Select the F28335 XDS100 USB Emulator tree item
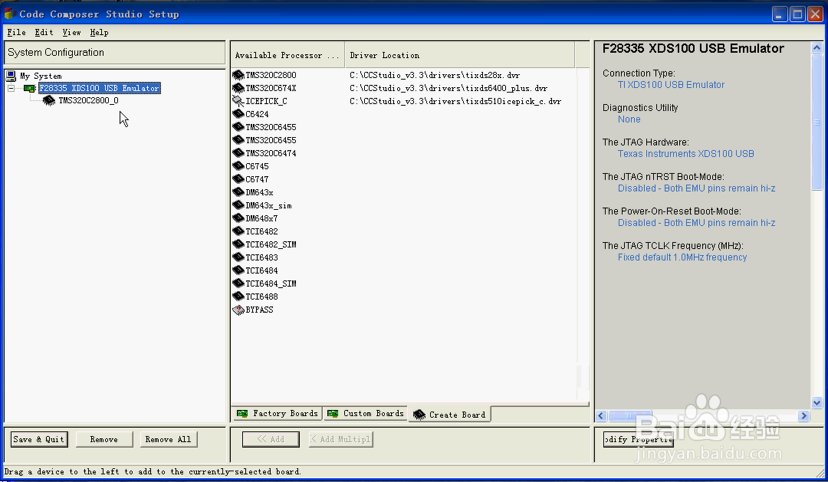This screenshot has height=482, width=828. tap(99, 88)
